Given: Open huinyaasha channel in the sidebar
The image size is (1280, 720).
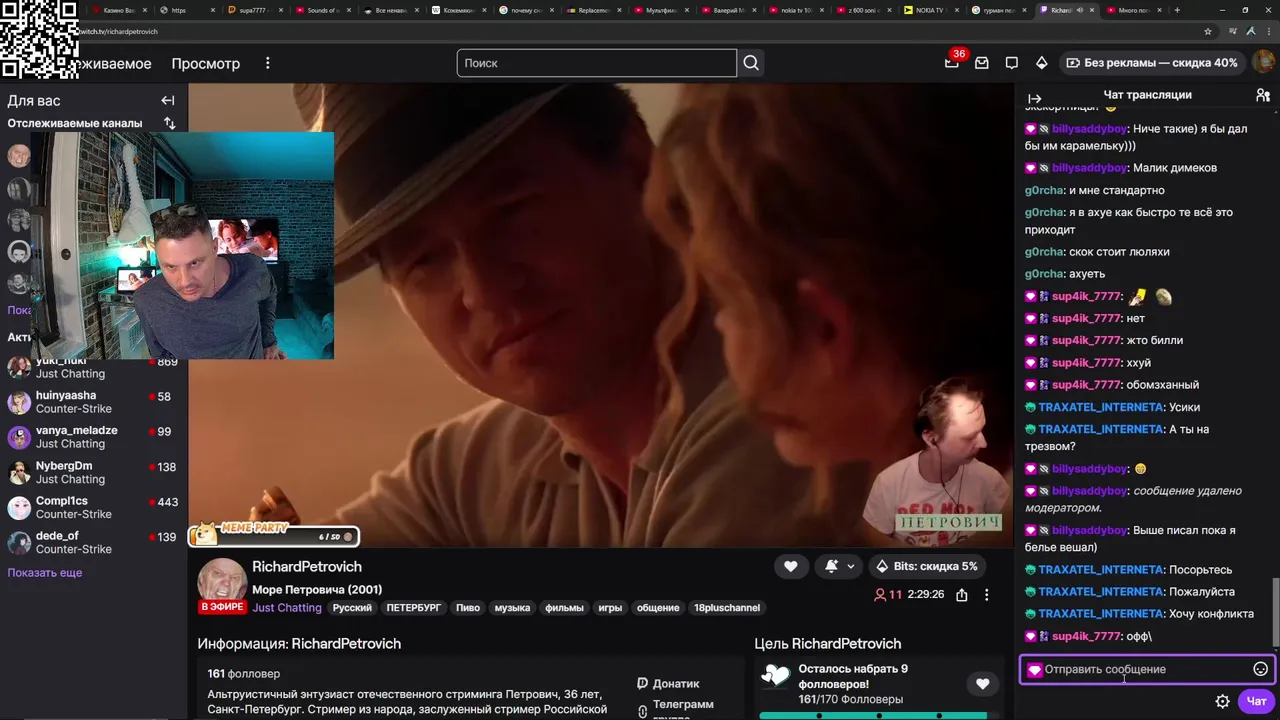Looking at the screenshot, I should [92, 402].
